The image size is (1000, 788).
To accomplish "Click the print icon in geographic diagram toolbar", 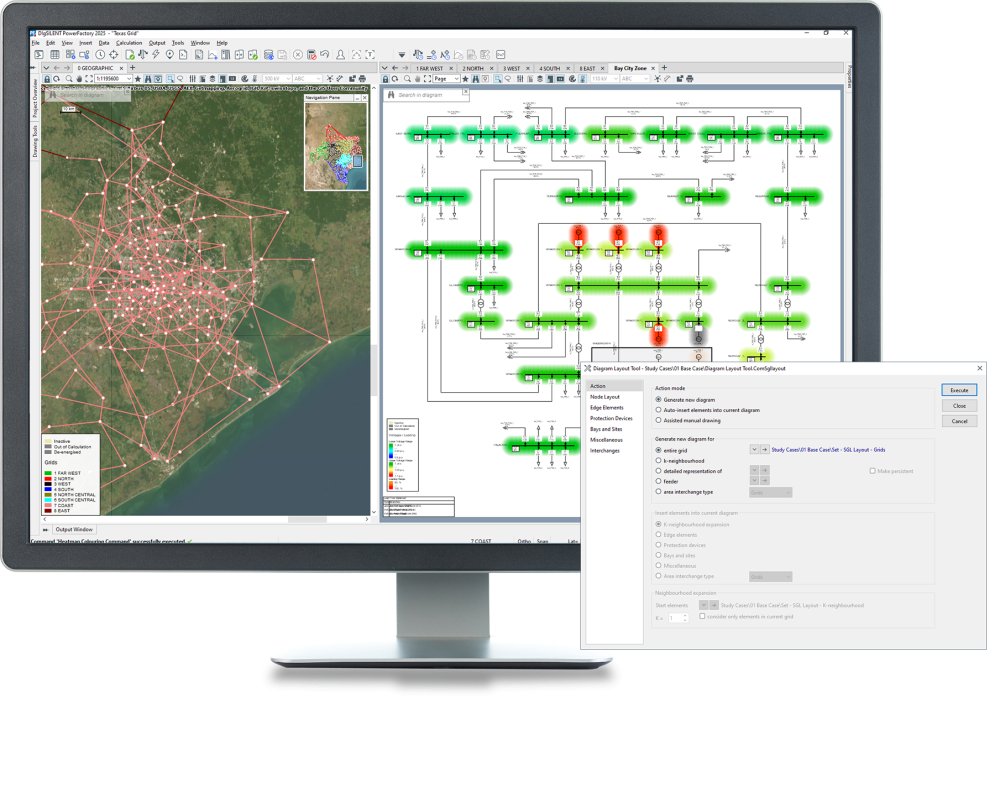I will (x=362, y=79).
